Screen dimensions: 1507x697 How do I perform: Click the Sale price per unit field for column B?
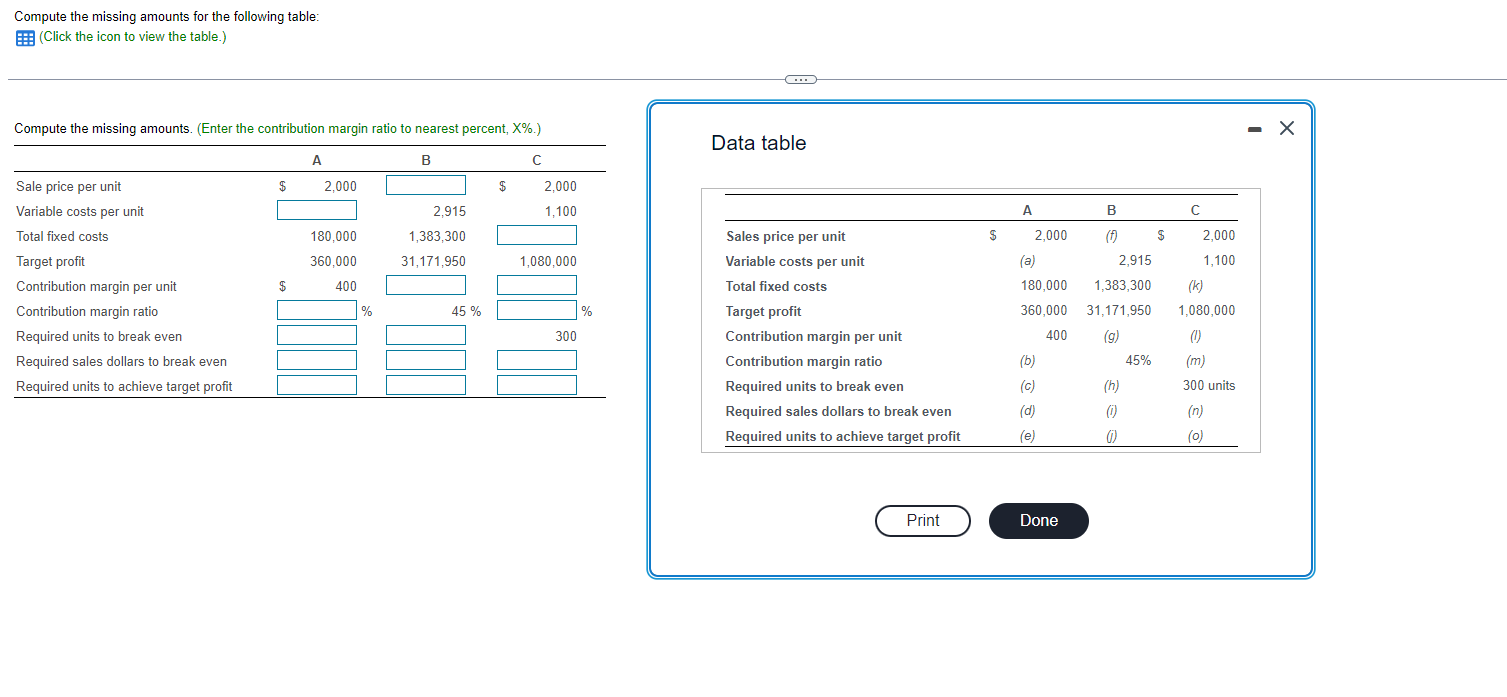tap(425, 184)
